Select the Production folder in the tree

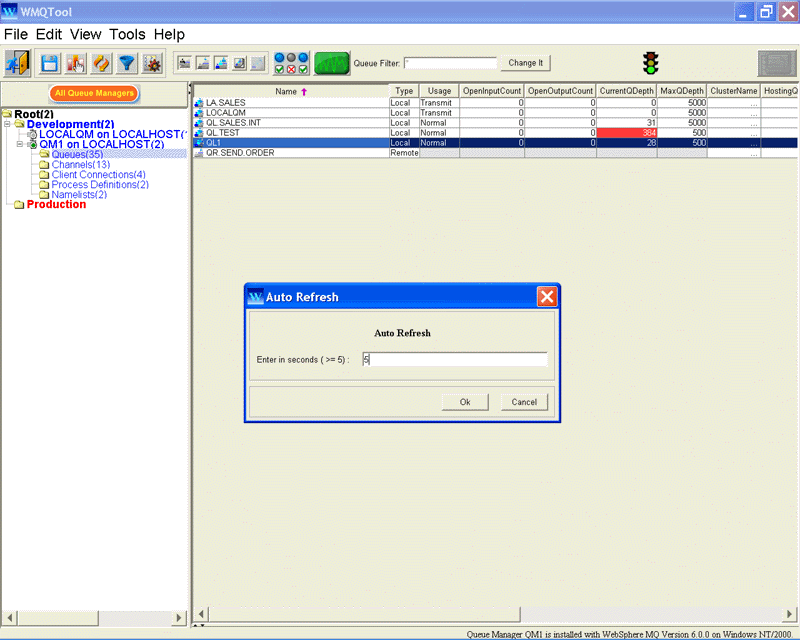[56, 205]
